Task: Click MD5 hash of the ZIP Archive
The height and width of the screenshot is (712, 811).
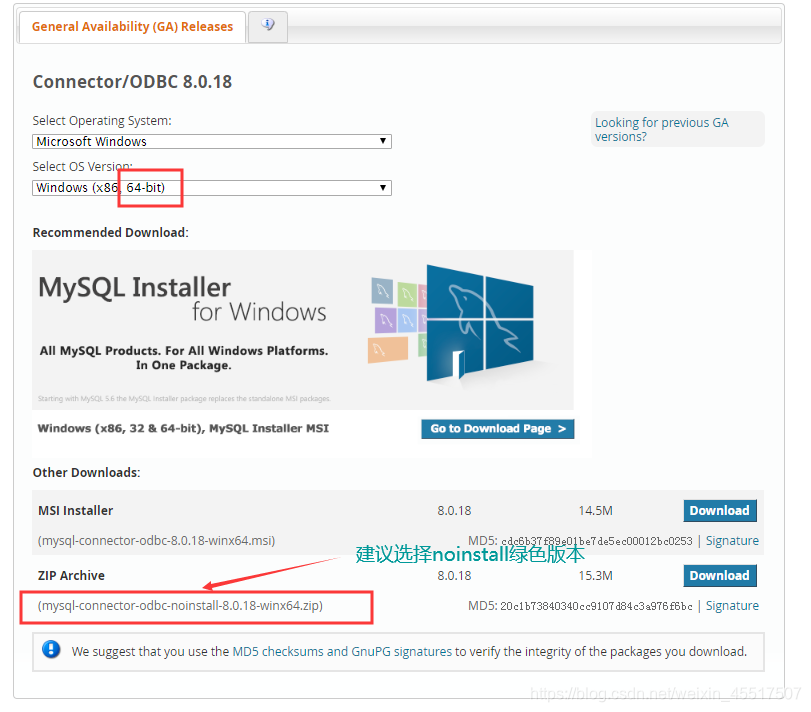Action: click(x=596, y=606)
